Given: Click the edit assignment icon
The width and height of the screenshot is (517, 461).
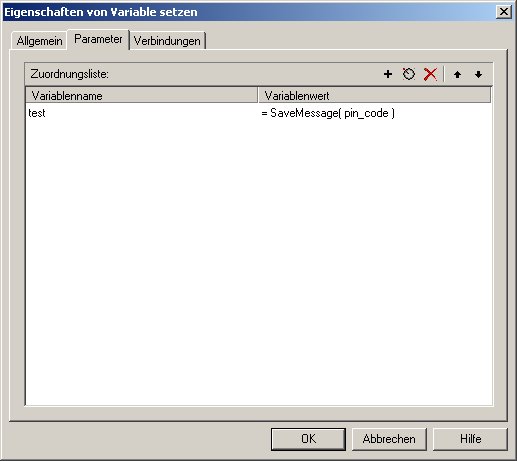Looking at the screenshot, I should (409, 74).
